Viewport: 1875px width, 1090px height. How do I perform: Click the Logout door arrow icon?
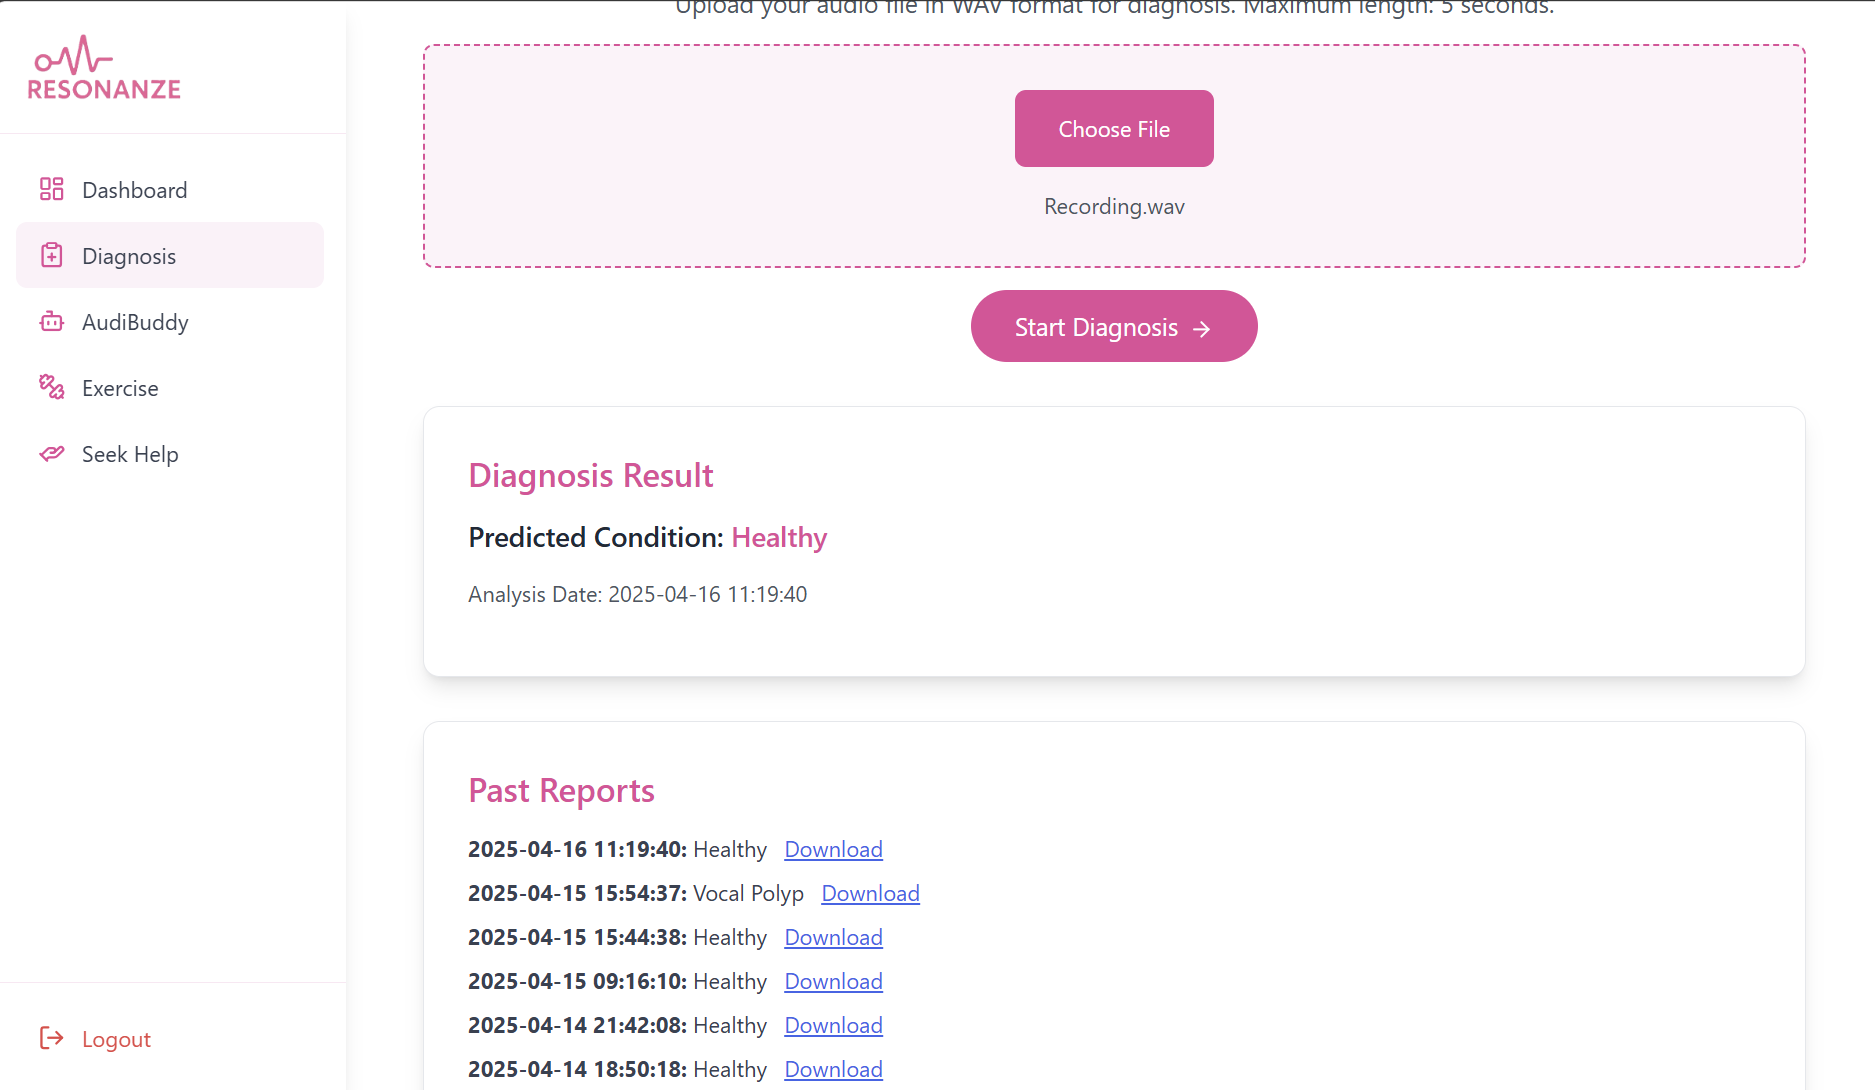click(51, 1038)
